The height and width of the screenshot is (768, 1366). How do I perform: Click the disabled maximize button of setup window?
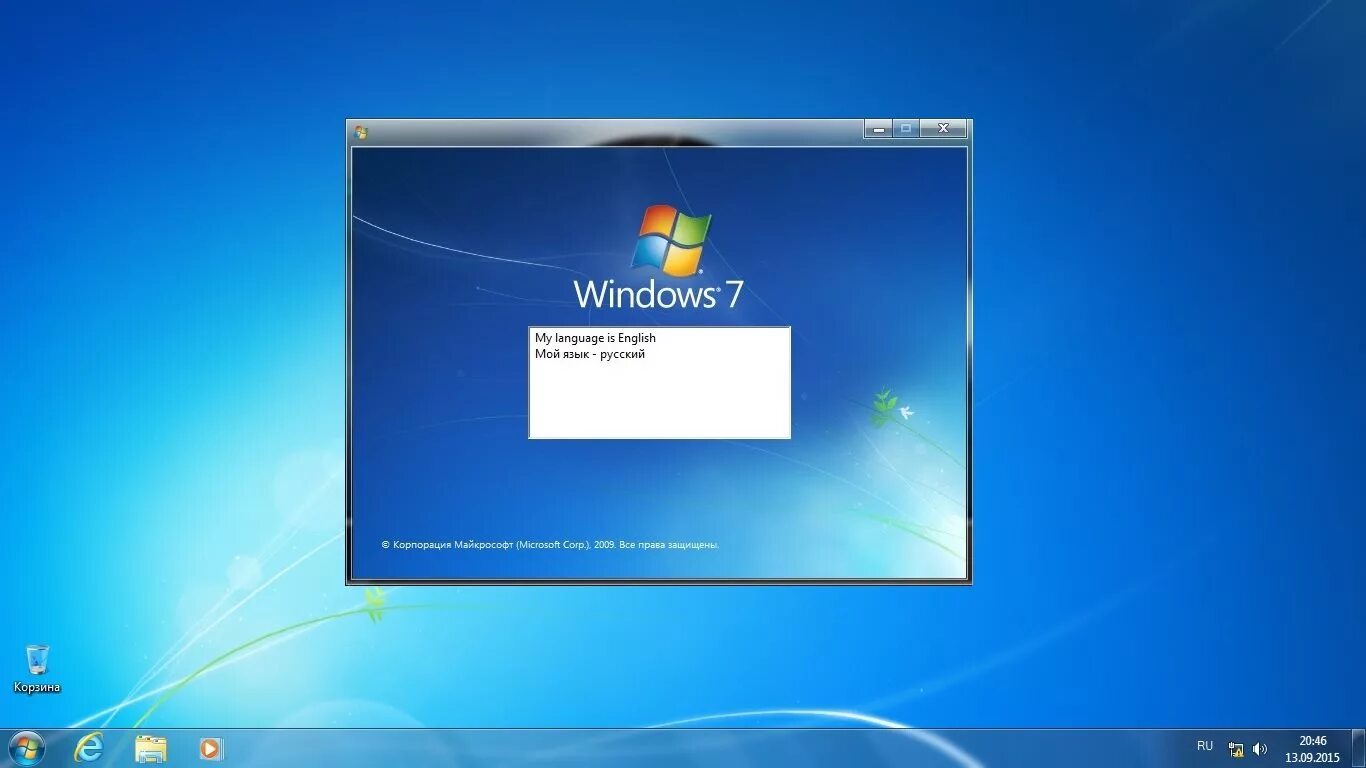tap(906, 129)
